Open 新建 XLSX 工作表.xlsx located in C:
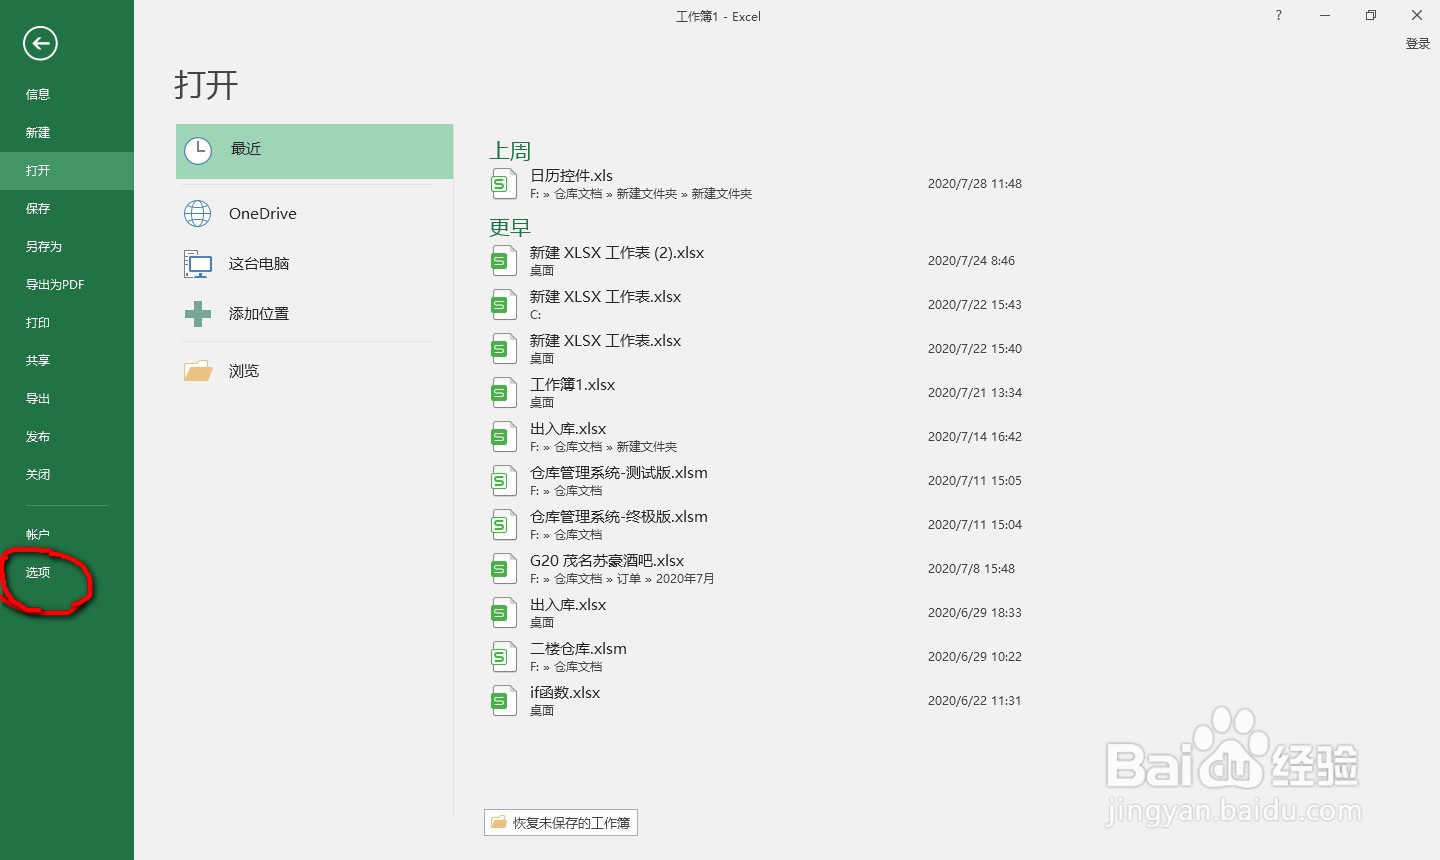 click(760, 305)
